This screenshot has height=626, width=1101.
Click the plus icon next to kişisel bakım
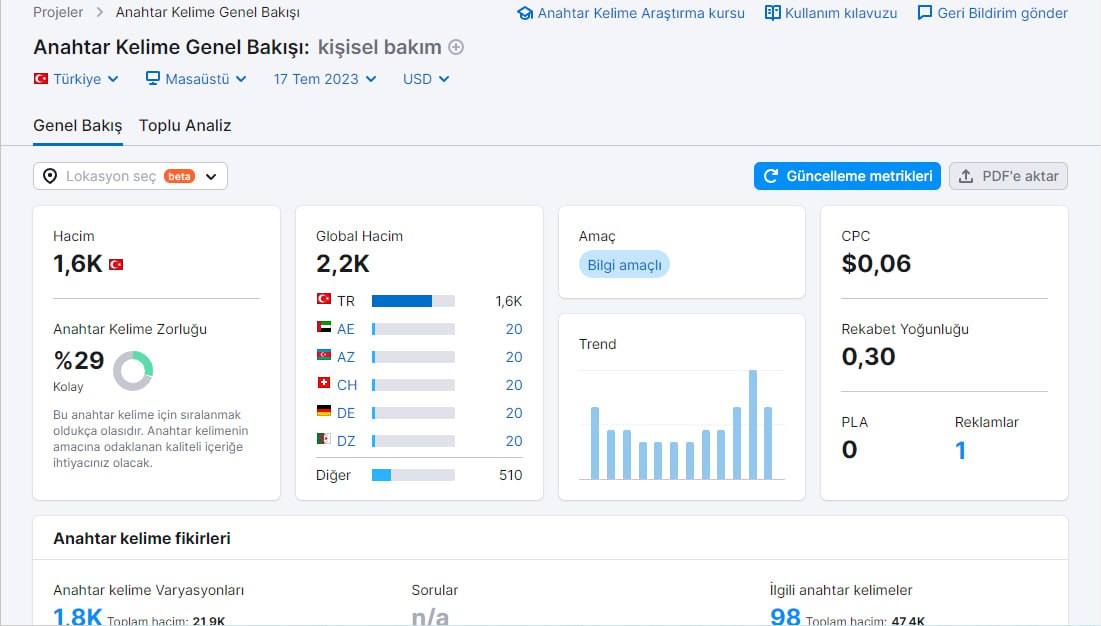click(x=456, y=47)
